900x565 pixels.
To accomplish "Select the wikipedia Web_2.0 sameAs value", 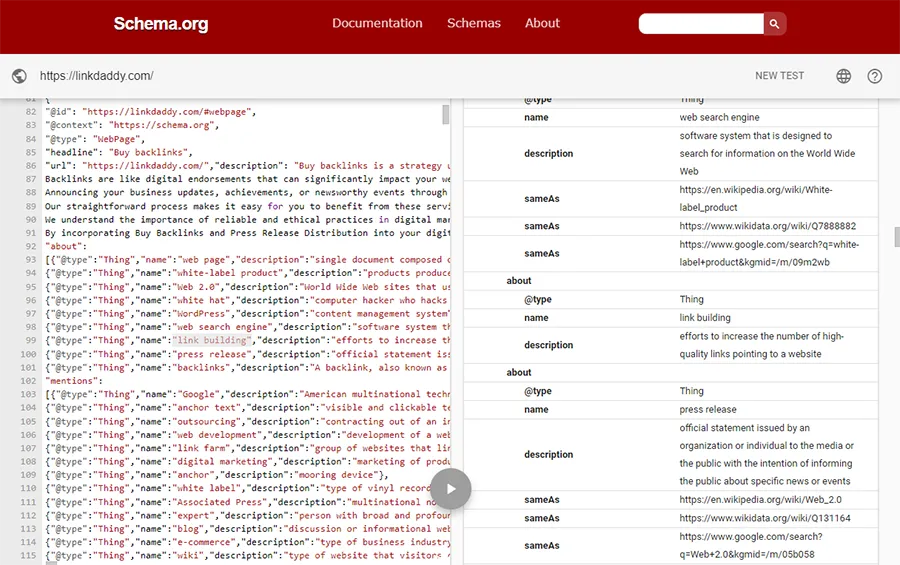I will click(x=761, y=500).
